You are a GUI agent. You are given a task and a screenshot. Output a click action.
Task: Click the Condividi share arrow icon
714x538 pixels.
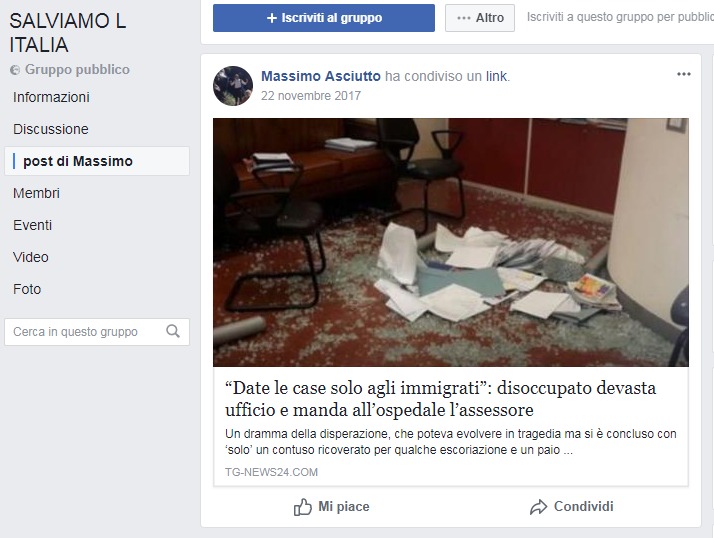[538, 507]
